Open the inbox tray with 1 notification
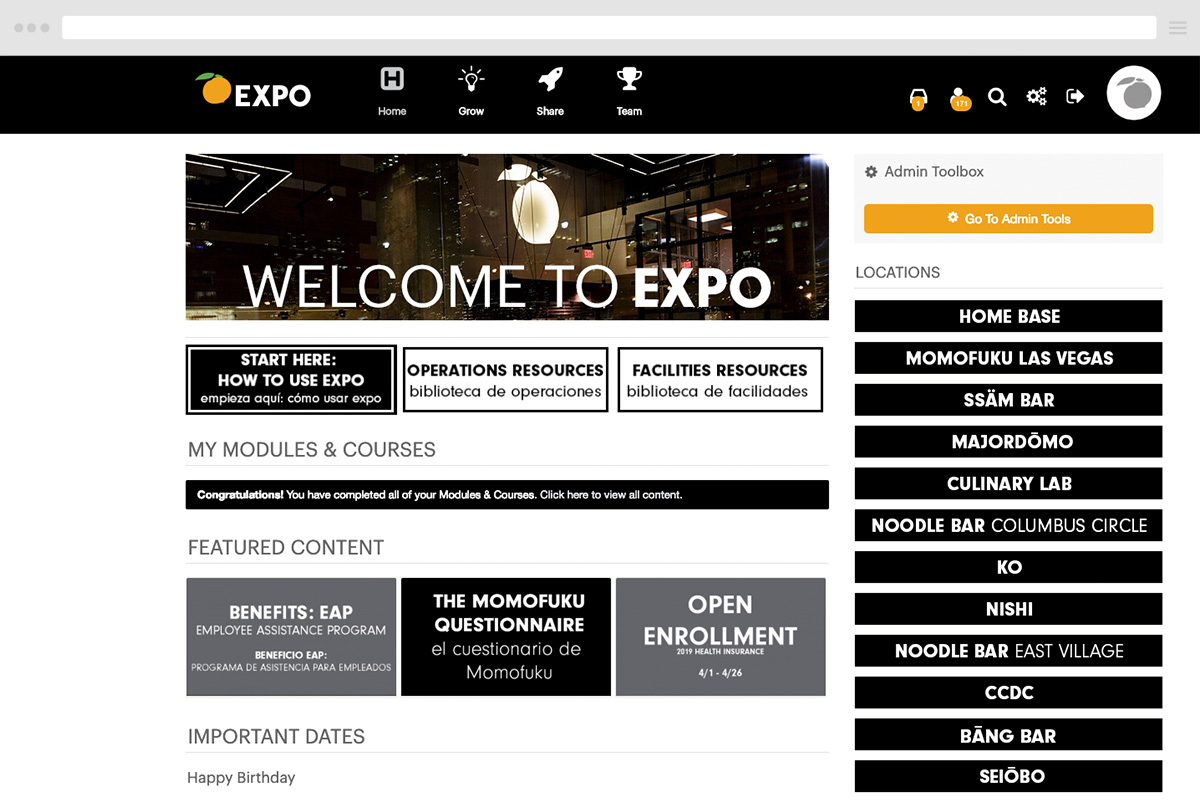1200x800 pixels. click(918, 97)
